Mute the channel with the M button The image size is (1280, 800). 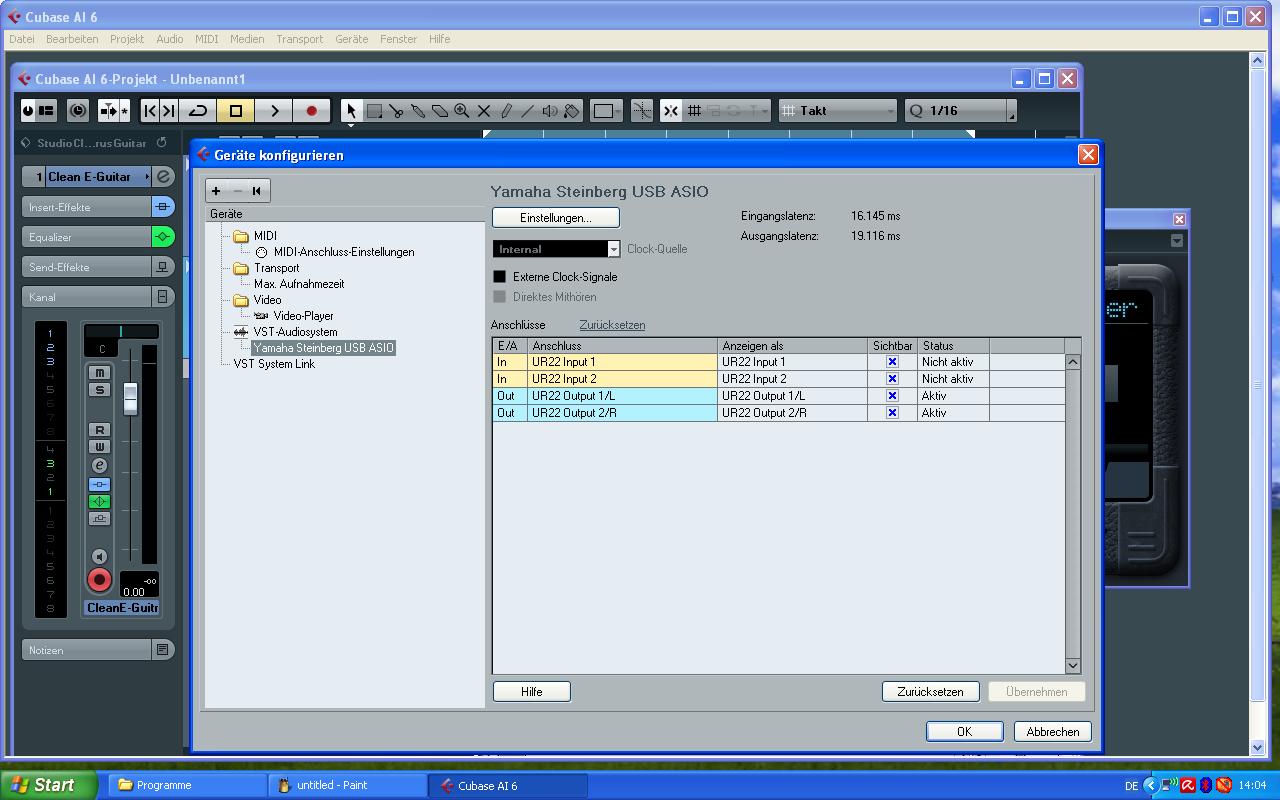coord(99,373)
